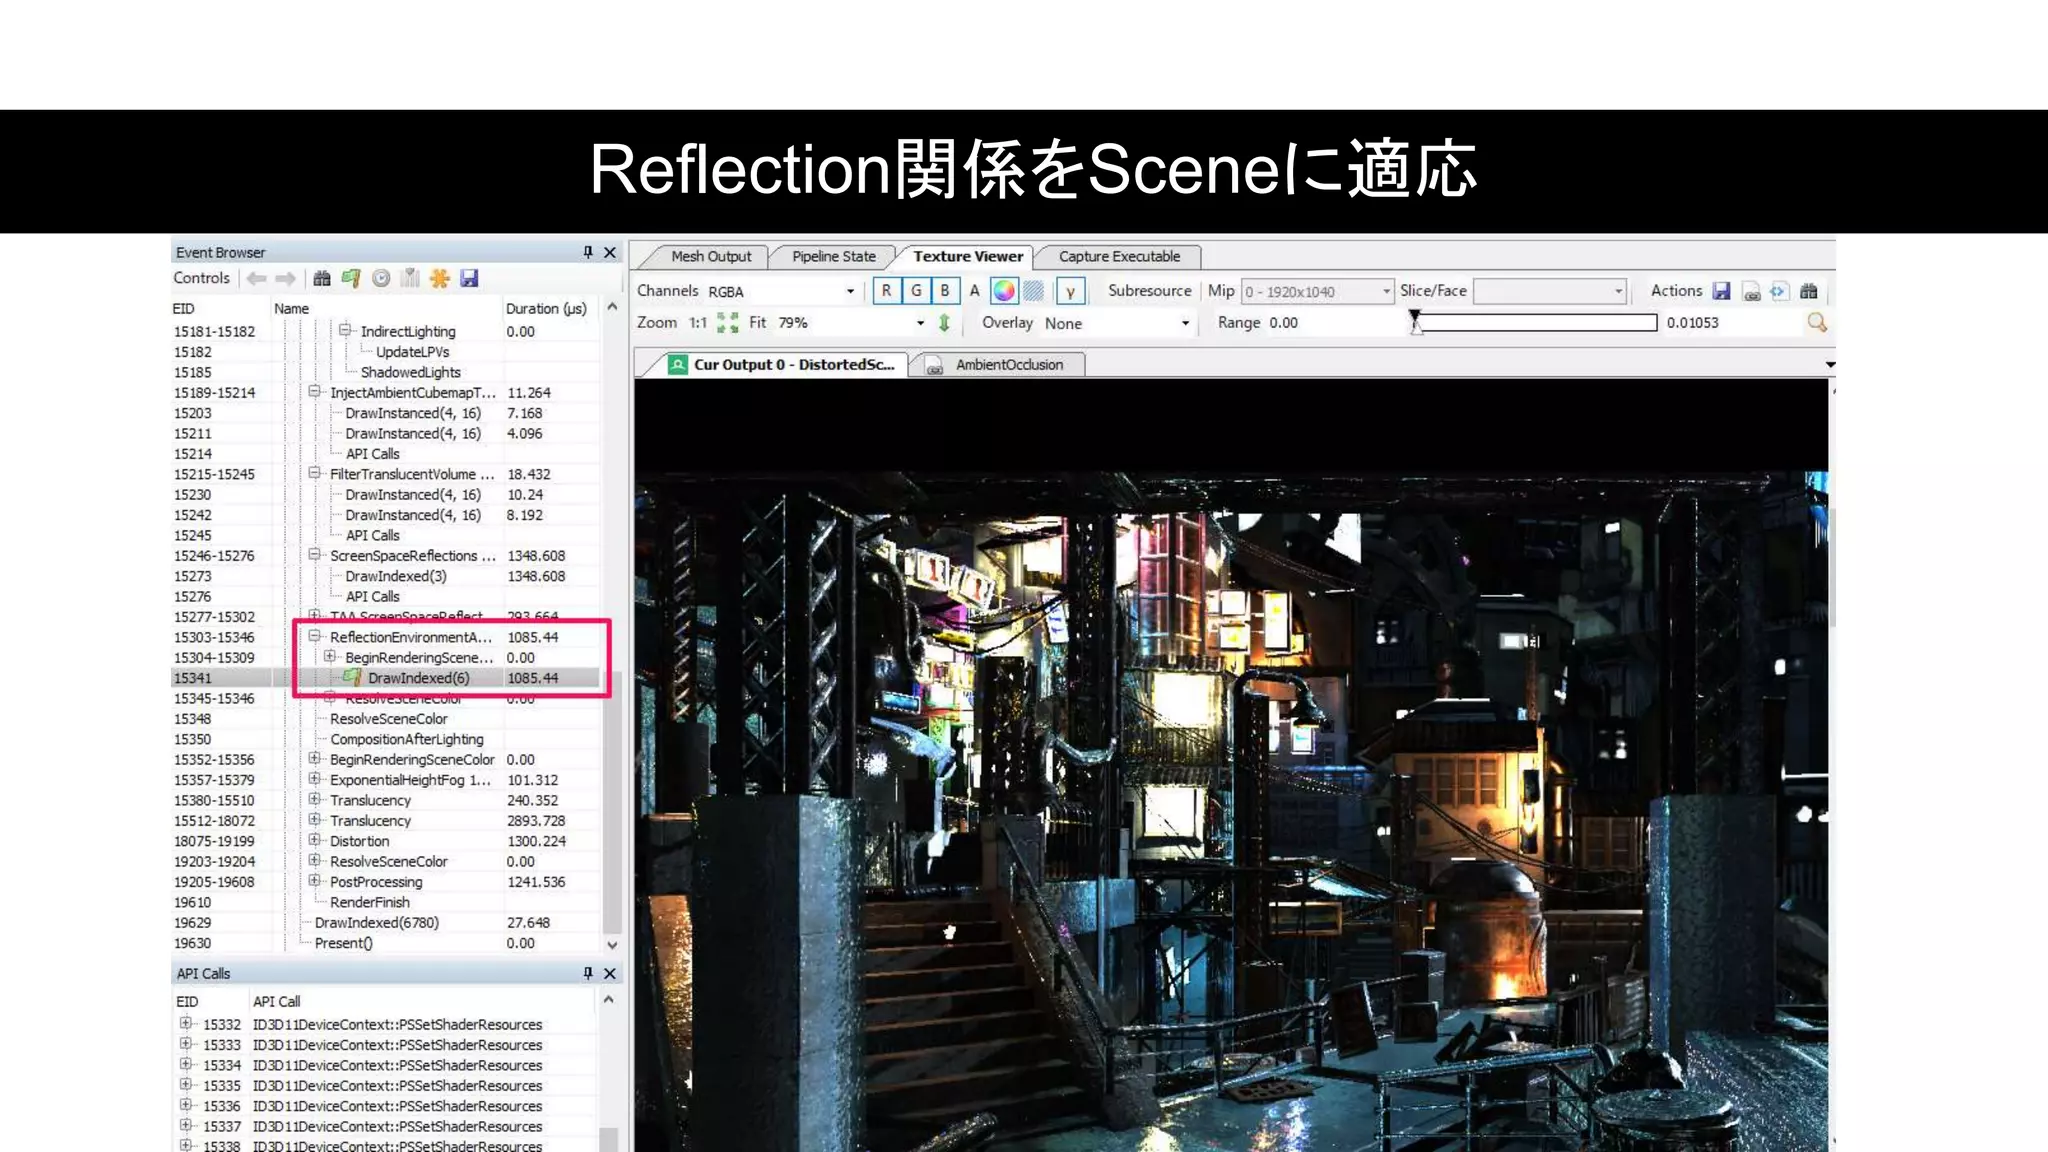Screen dimensions: 2048x1152
Task: Toggle the gamma γ display button
Action: pos(1070,291)
